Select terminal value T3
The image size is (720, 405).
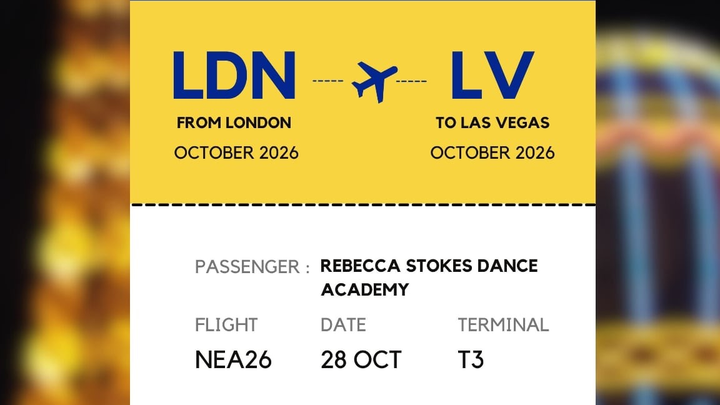(471, 359)
